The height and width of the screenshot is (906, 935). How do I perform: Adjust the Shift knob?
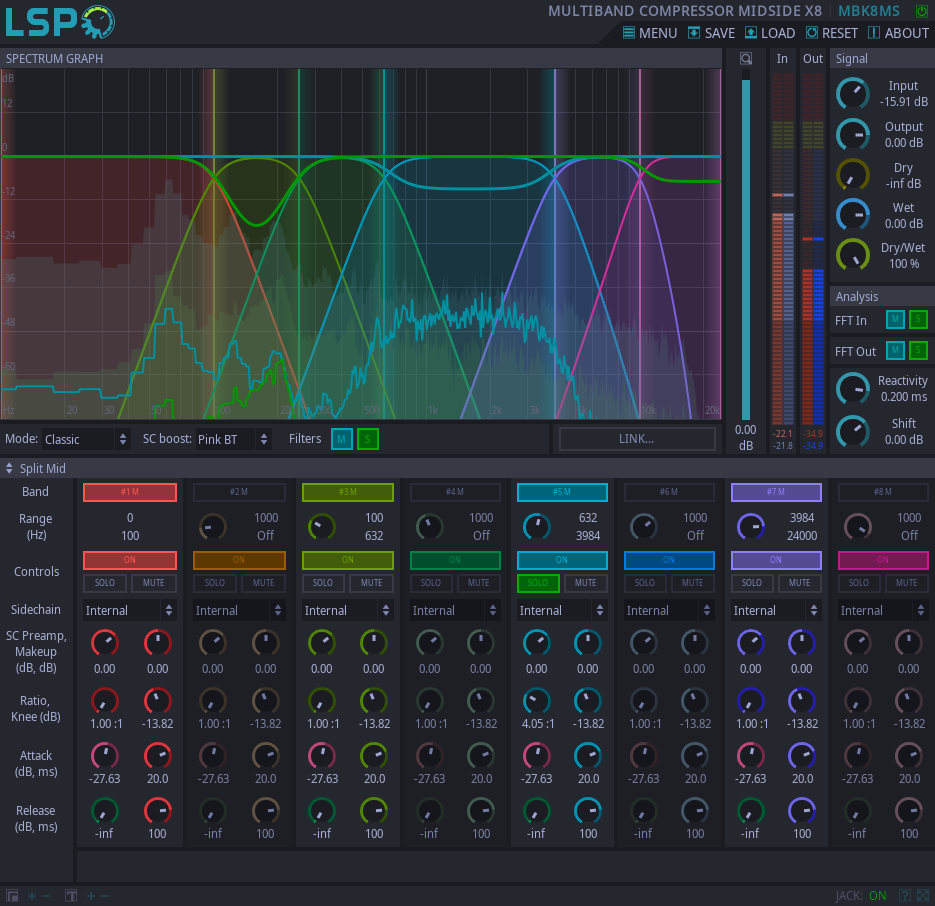pyautogui.click(x=853, y=431)
